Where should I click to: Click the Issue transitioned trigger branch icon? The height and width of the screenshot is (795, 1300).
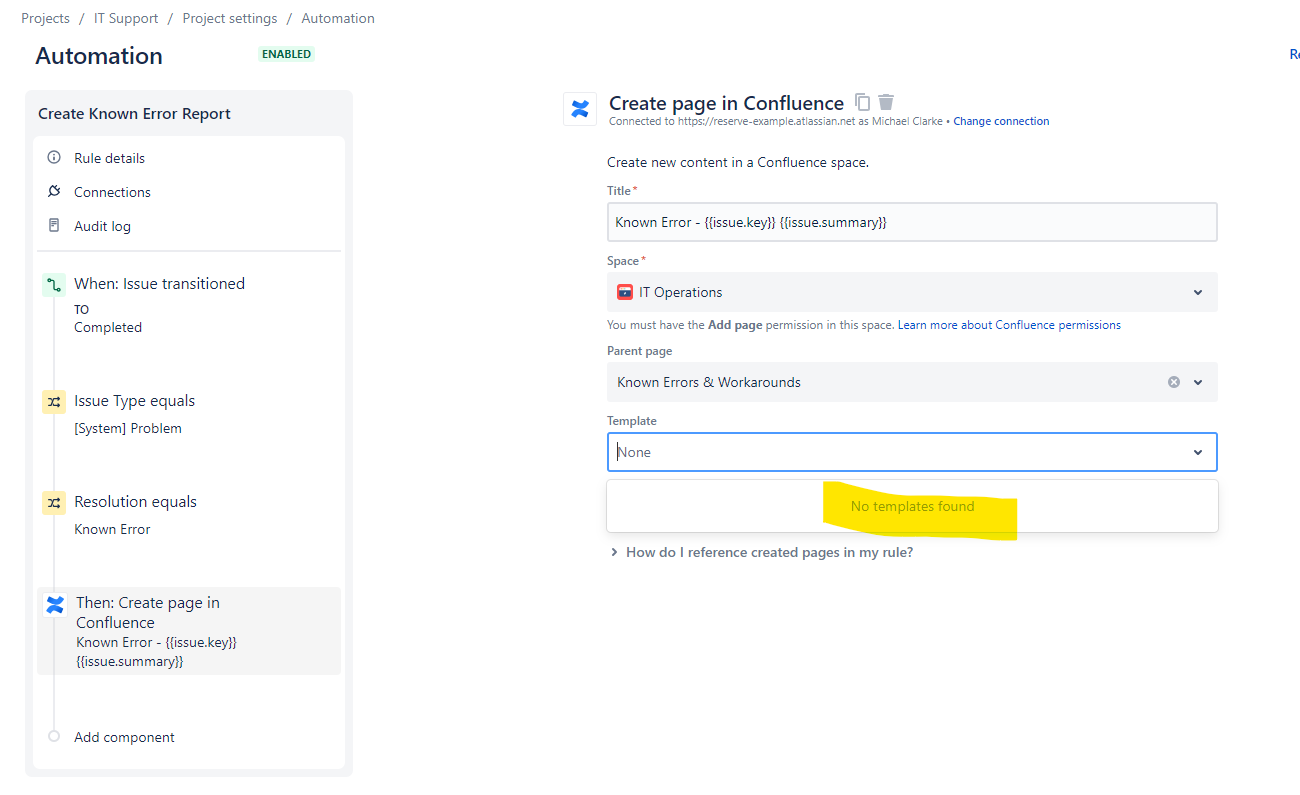pos(54,285)
